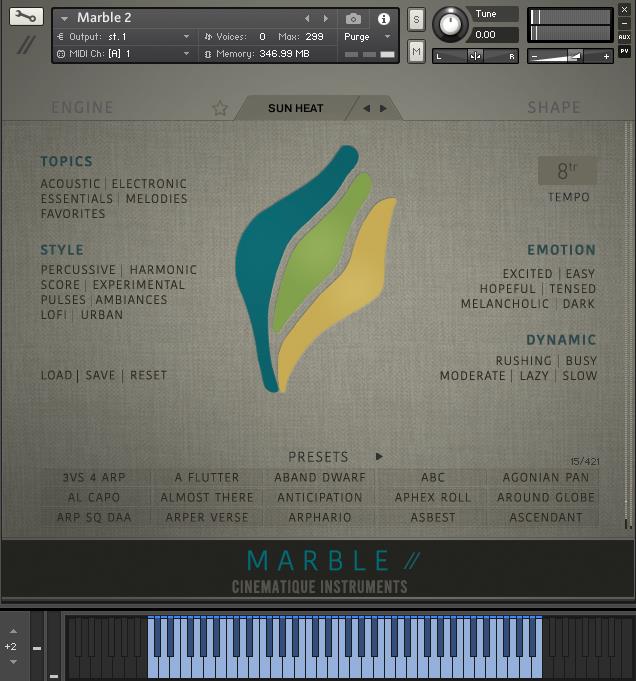Toggle the MELANCHOLIC emotion filter
The height and width of the screenshot is (681, 636).
click(x=505, y=304)
